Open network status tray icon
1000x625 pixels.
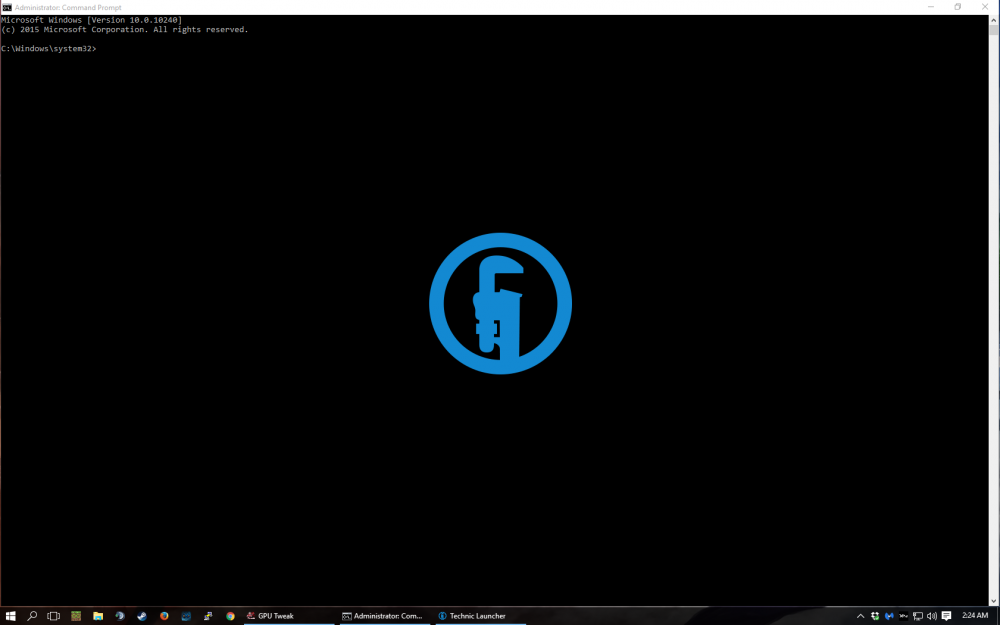(x=918, y=616)
